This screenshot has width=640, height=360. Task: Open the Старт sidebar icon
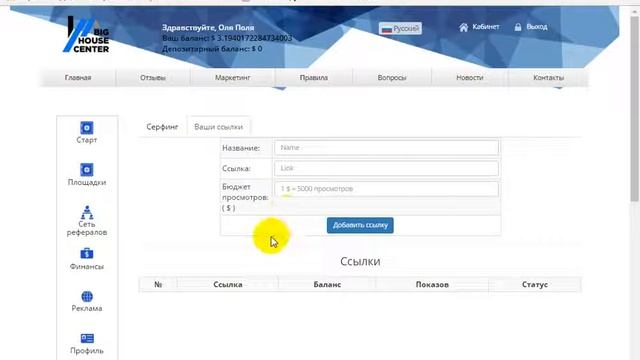(87, 128)
